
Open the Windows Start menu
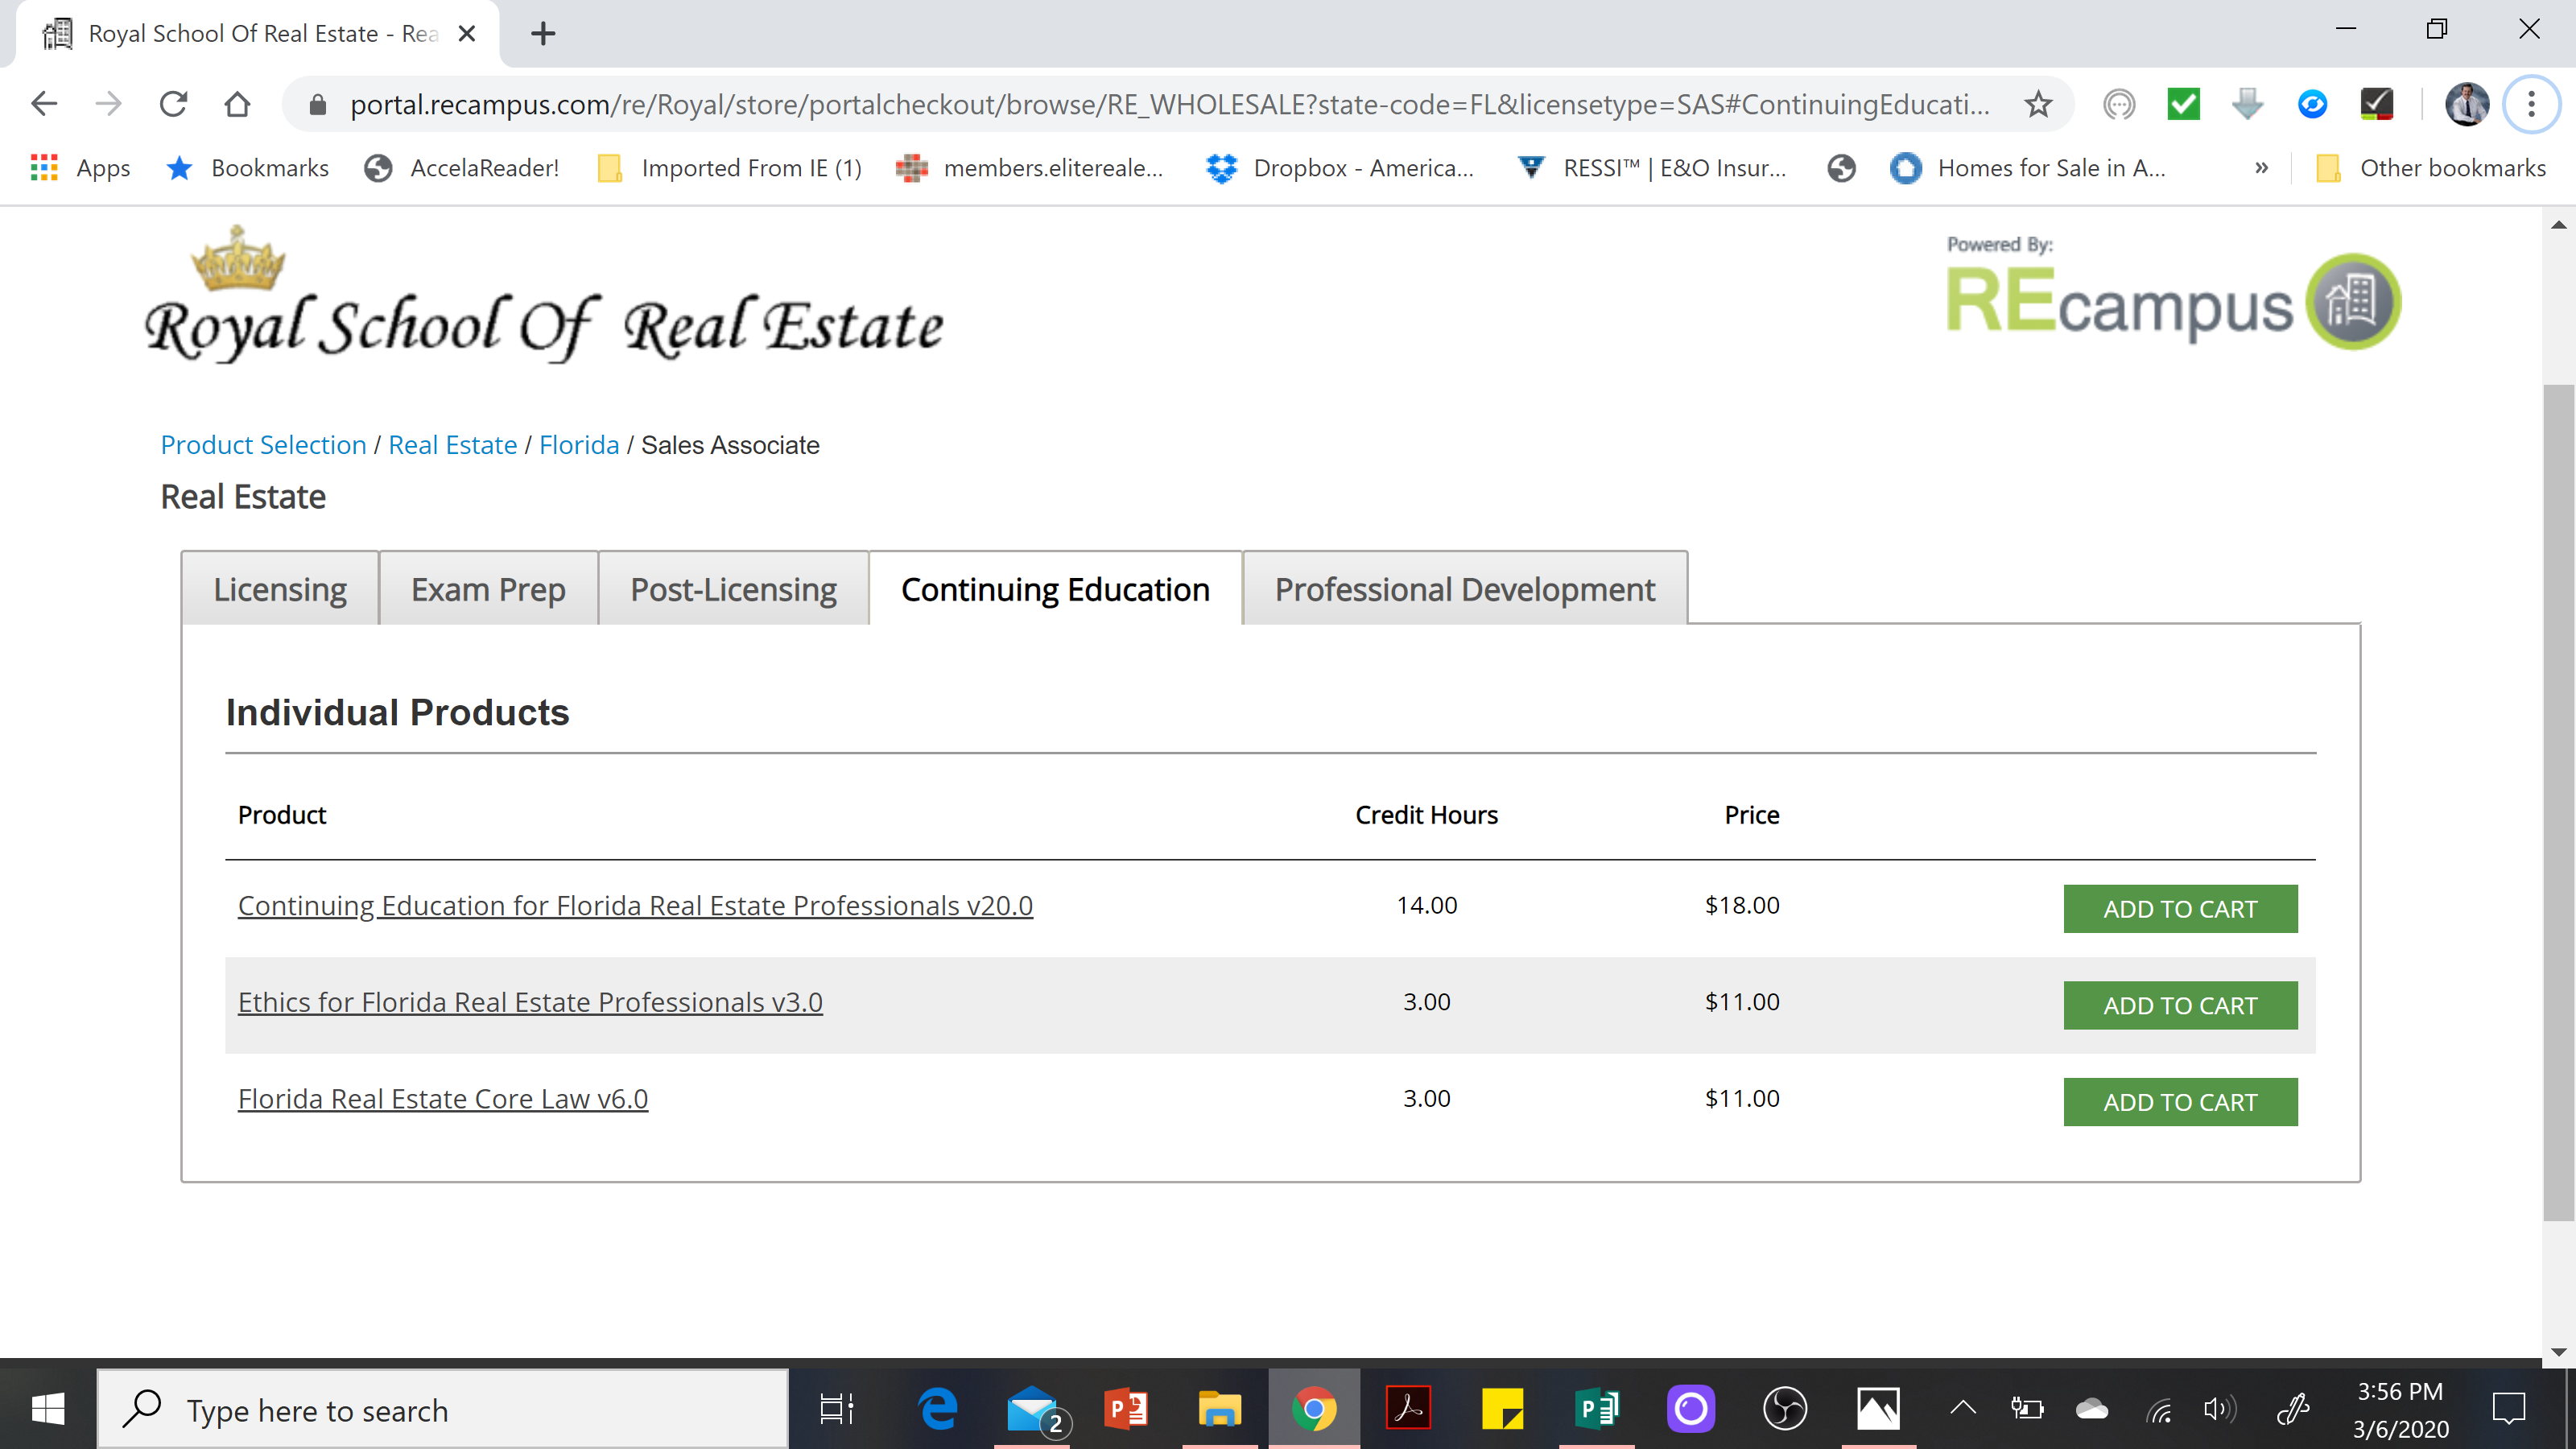pyautogui.click(x=48, y=1410)
